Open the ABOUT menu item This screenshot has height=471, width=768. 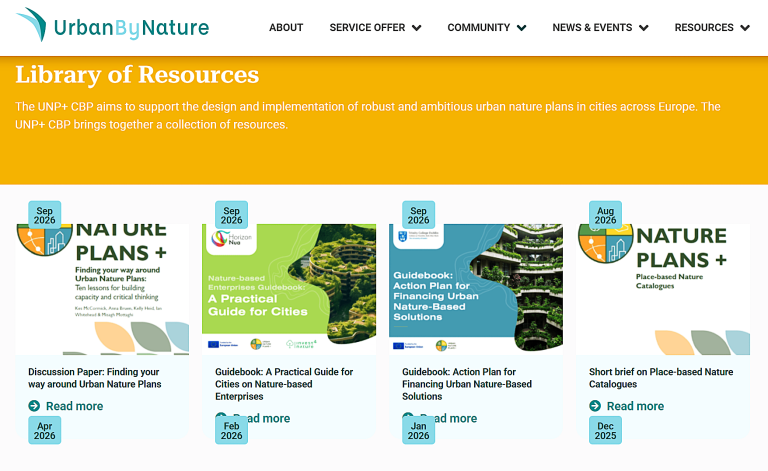(x=286, y=27)
